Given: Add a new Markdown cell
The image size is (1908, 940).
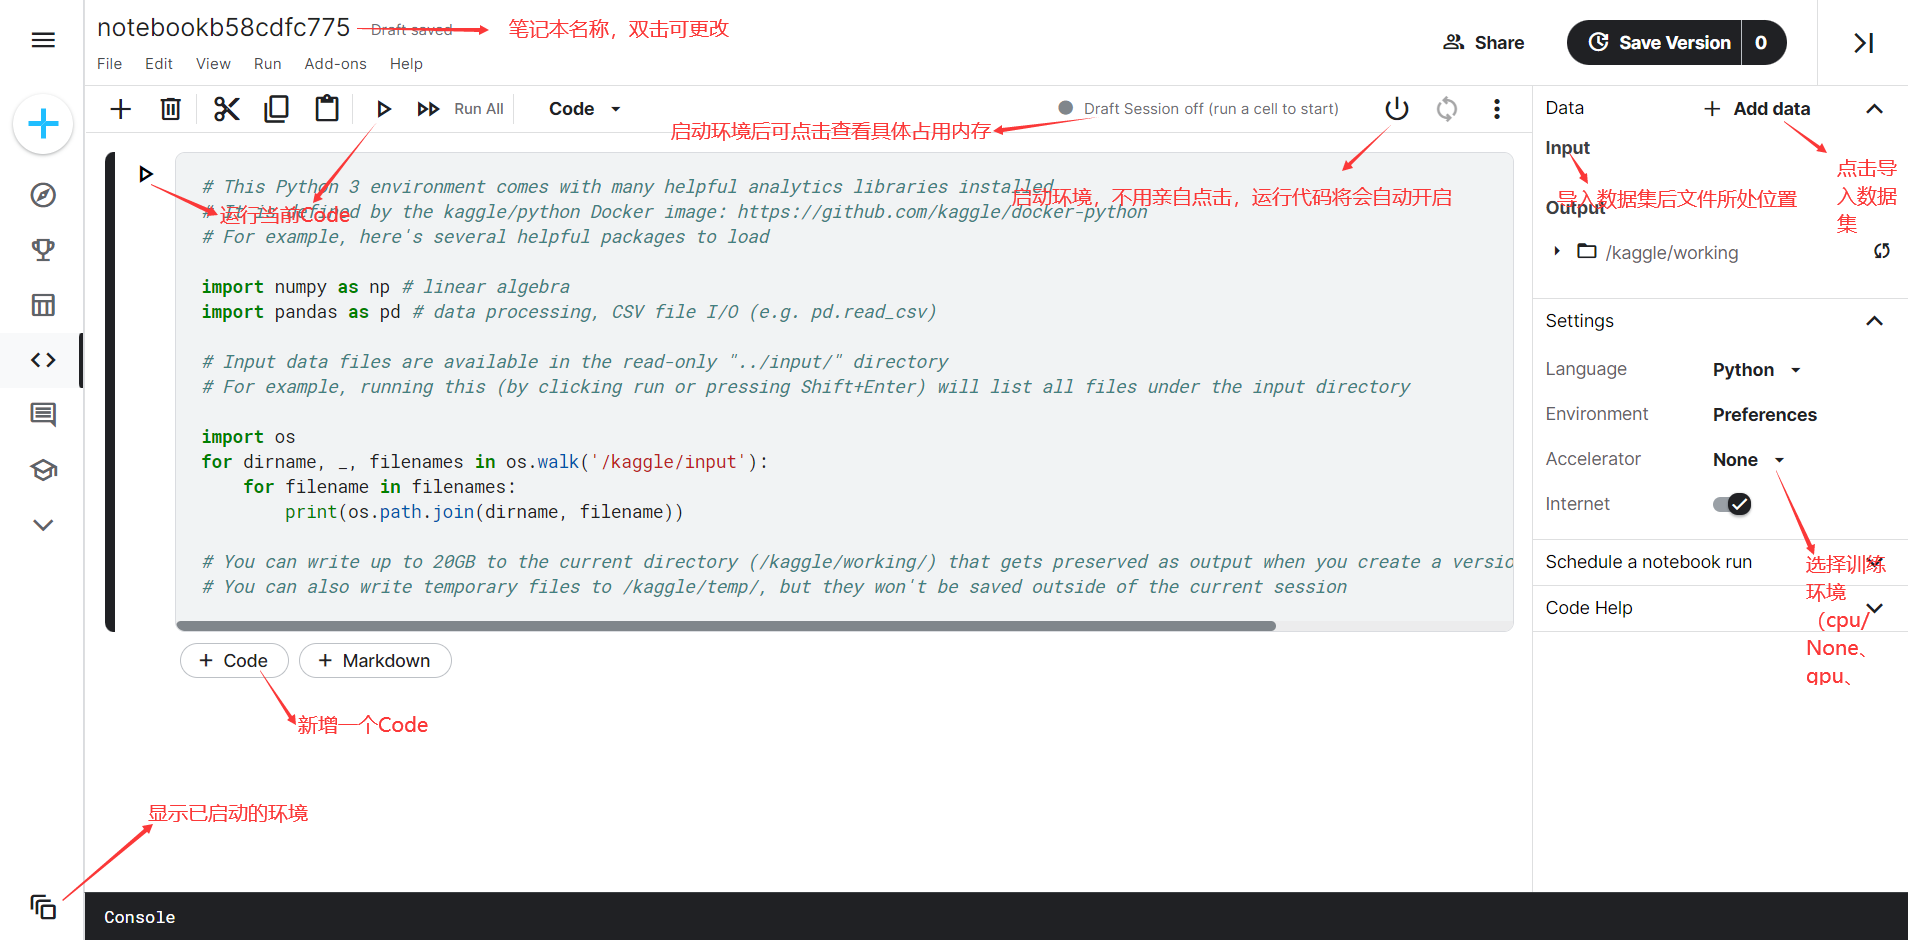Looking at the screenshot, I should click(375, 660).
